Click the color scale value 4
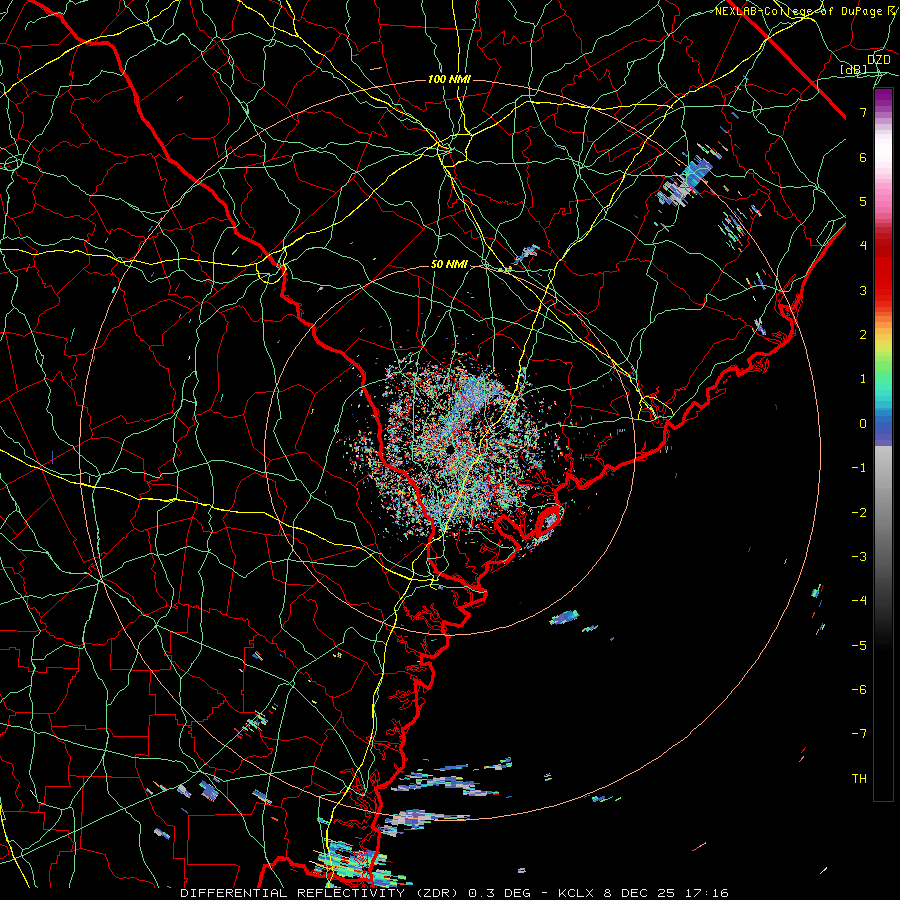This screenshot has height=900, width=900. (863, 246)
